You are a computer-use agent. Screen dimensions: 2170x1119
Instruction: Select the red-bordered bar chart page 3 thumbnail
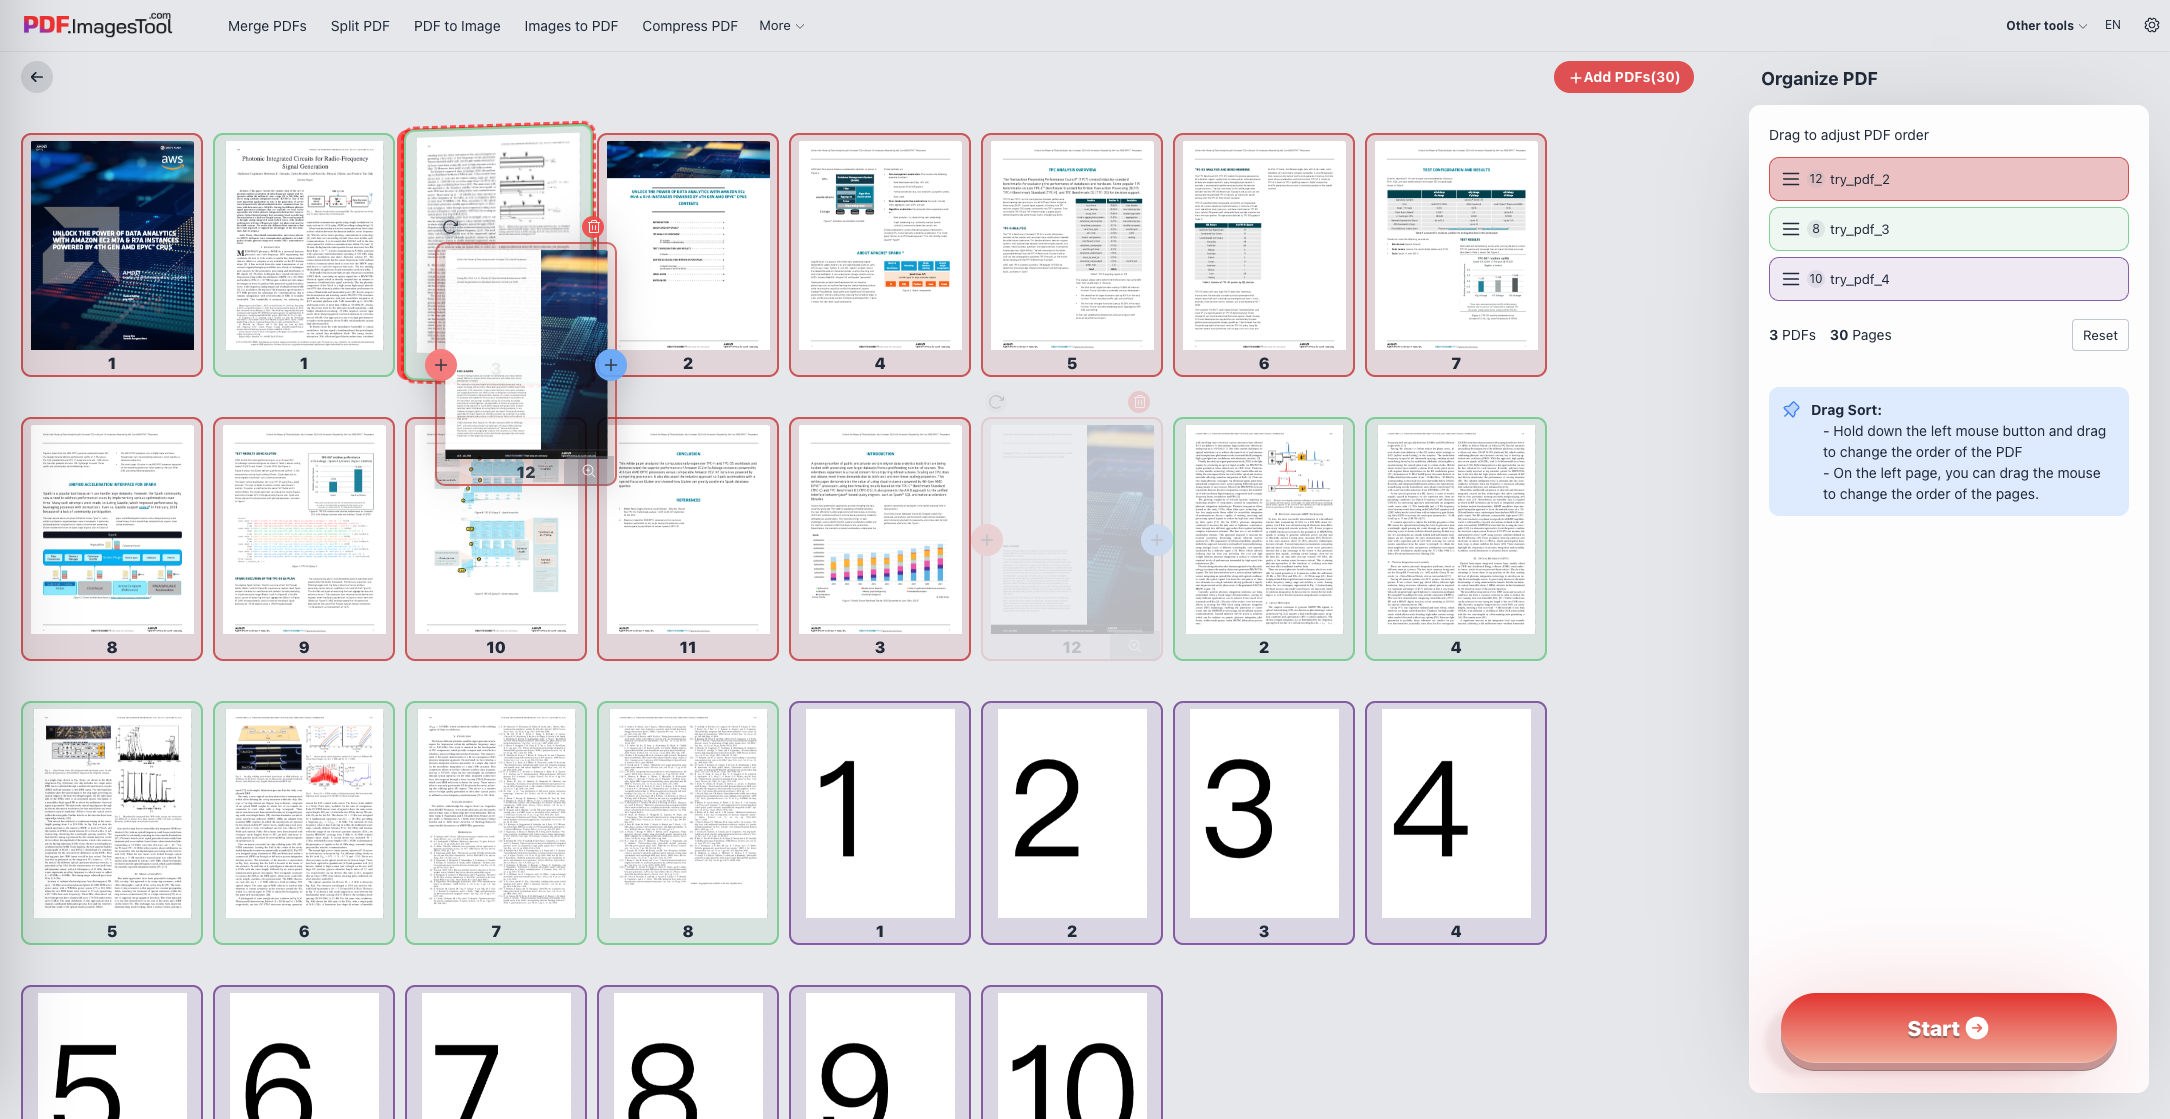pos(880,539)
